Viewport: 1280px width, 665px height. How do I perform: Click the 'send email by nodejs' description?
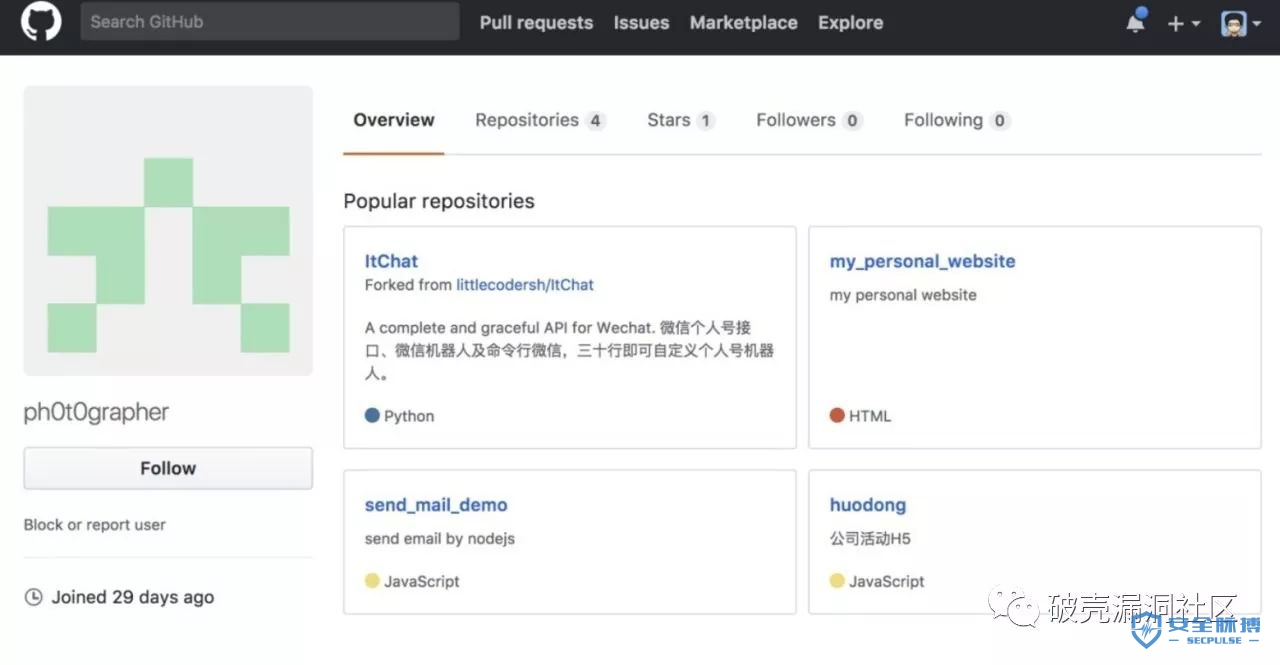pyautogui.click(x=440, y=539)
